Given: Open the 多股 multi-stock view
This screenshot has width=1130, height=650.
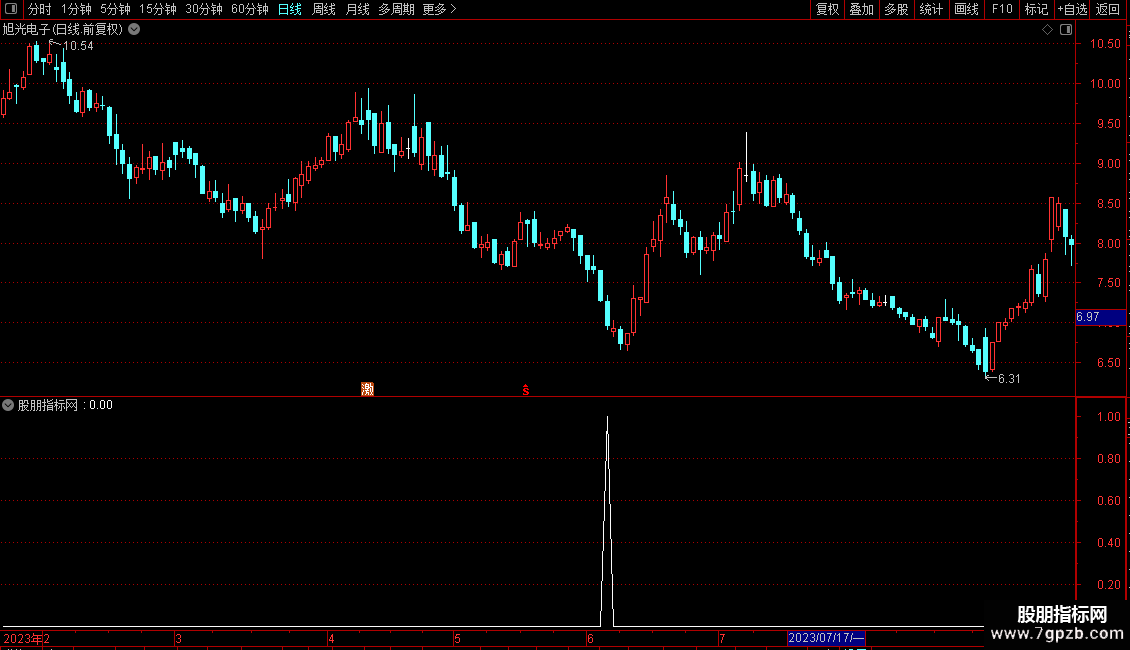Looking at the screenshot, I should tap(897, 9).
